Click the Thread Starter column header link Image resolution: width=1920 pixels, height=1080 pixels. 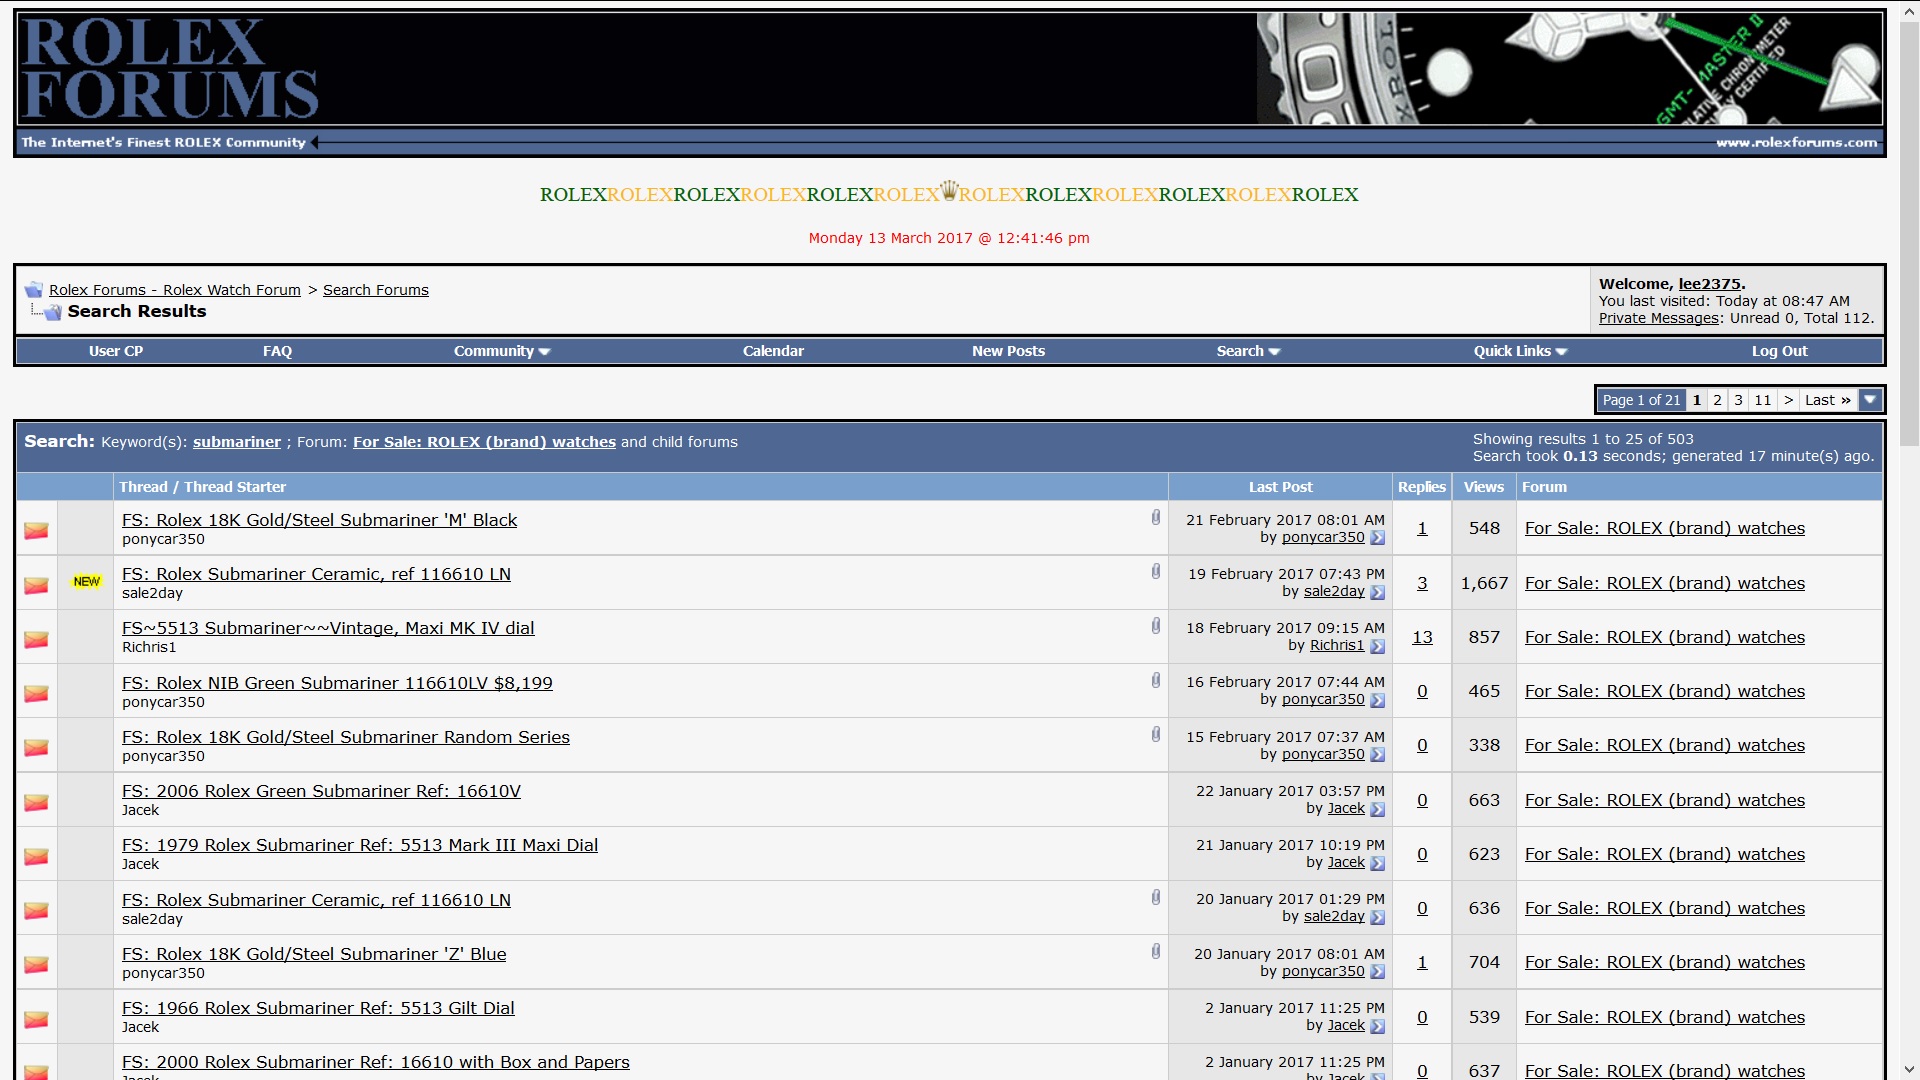pyautogui.click(x=235, y=487)
